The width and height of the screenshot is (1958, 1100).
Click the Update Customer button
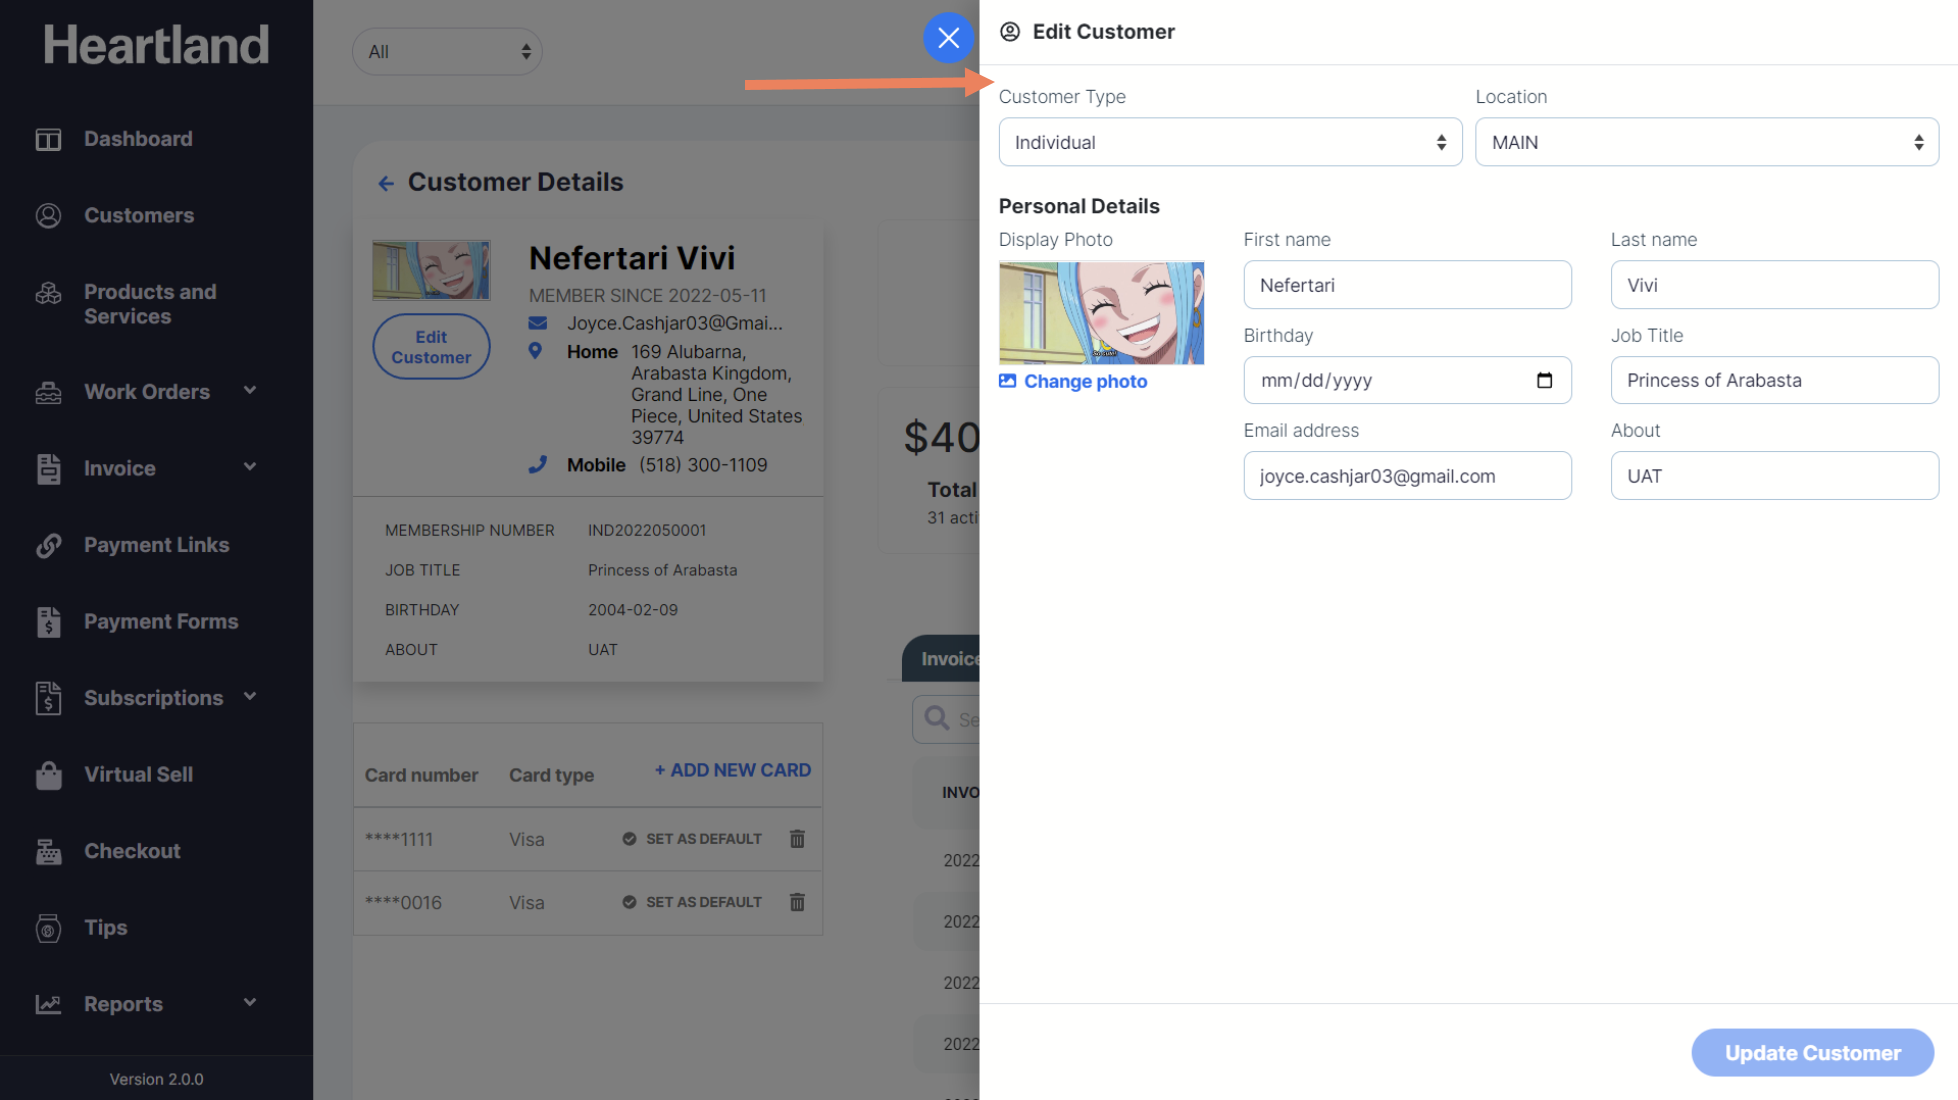pos(1811,1052)
